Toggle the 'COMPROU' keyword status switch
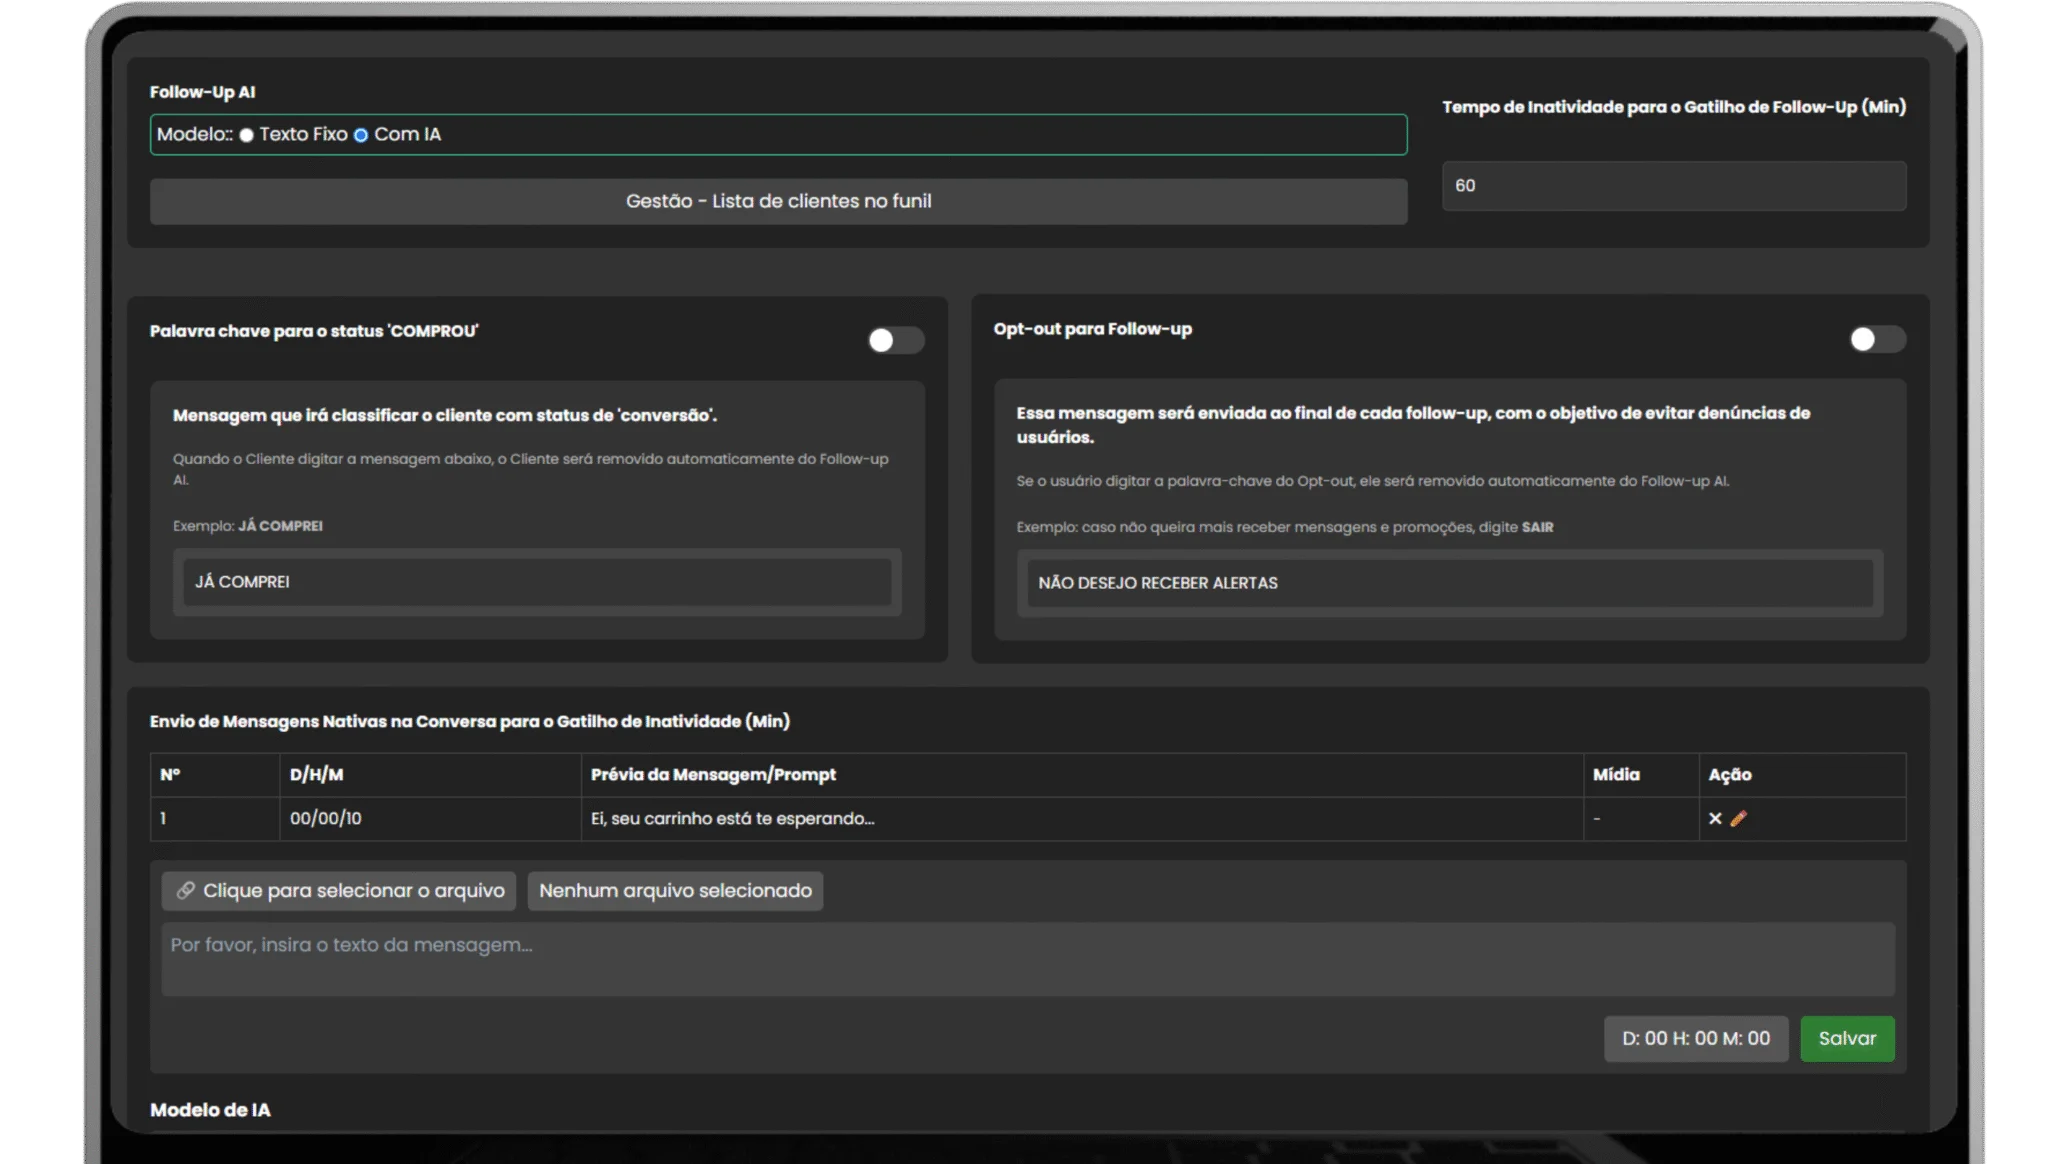2048x1164 pixels. click(x=895, y=340)
